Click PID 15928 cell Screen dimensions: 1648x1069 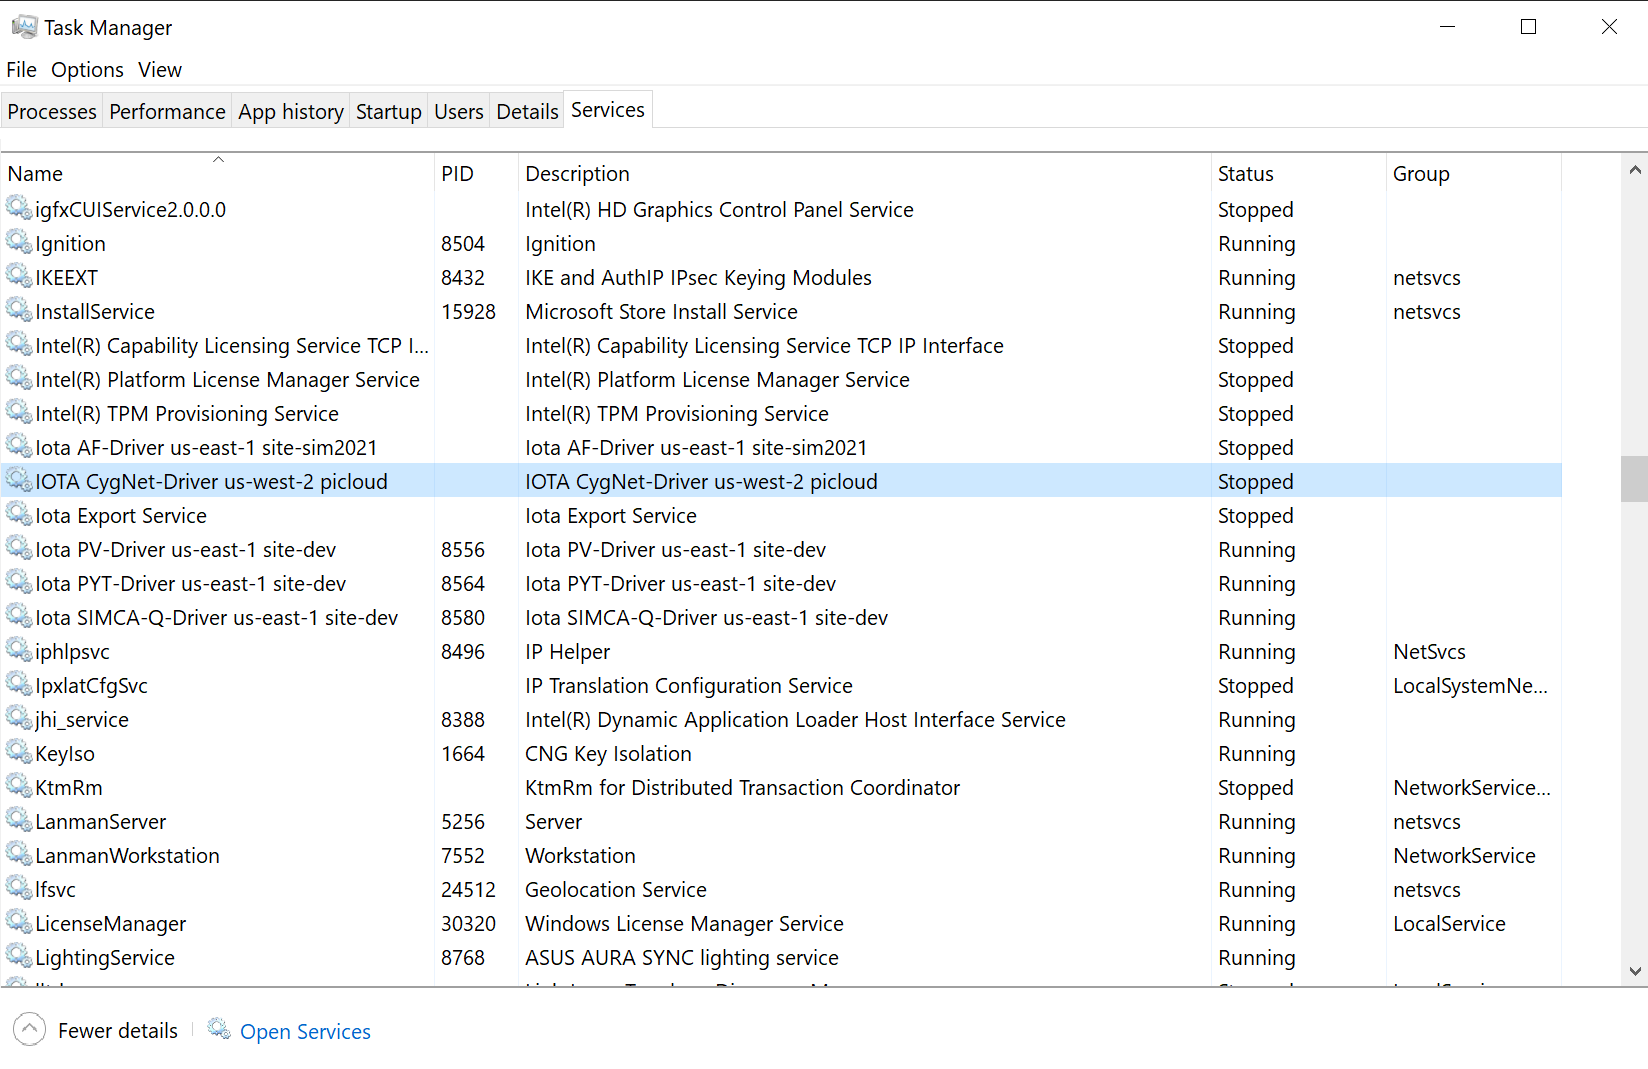tap(468, 312)
